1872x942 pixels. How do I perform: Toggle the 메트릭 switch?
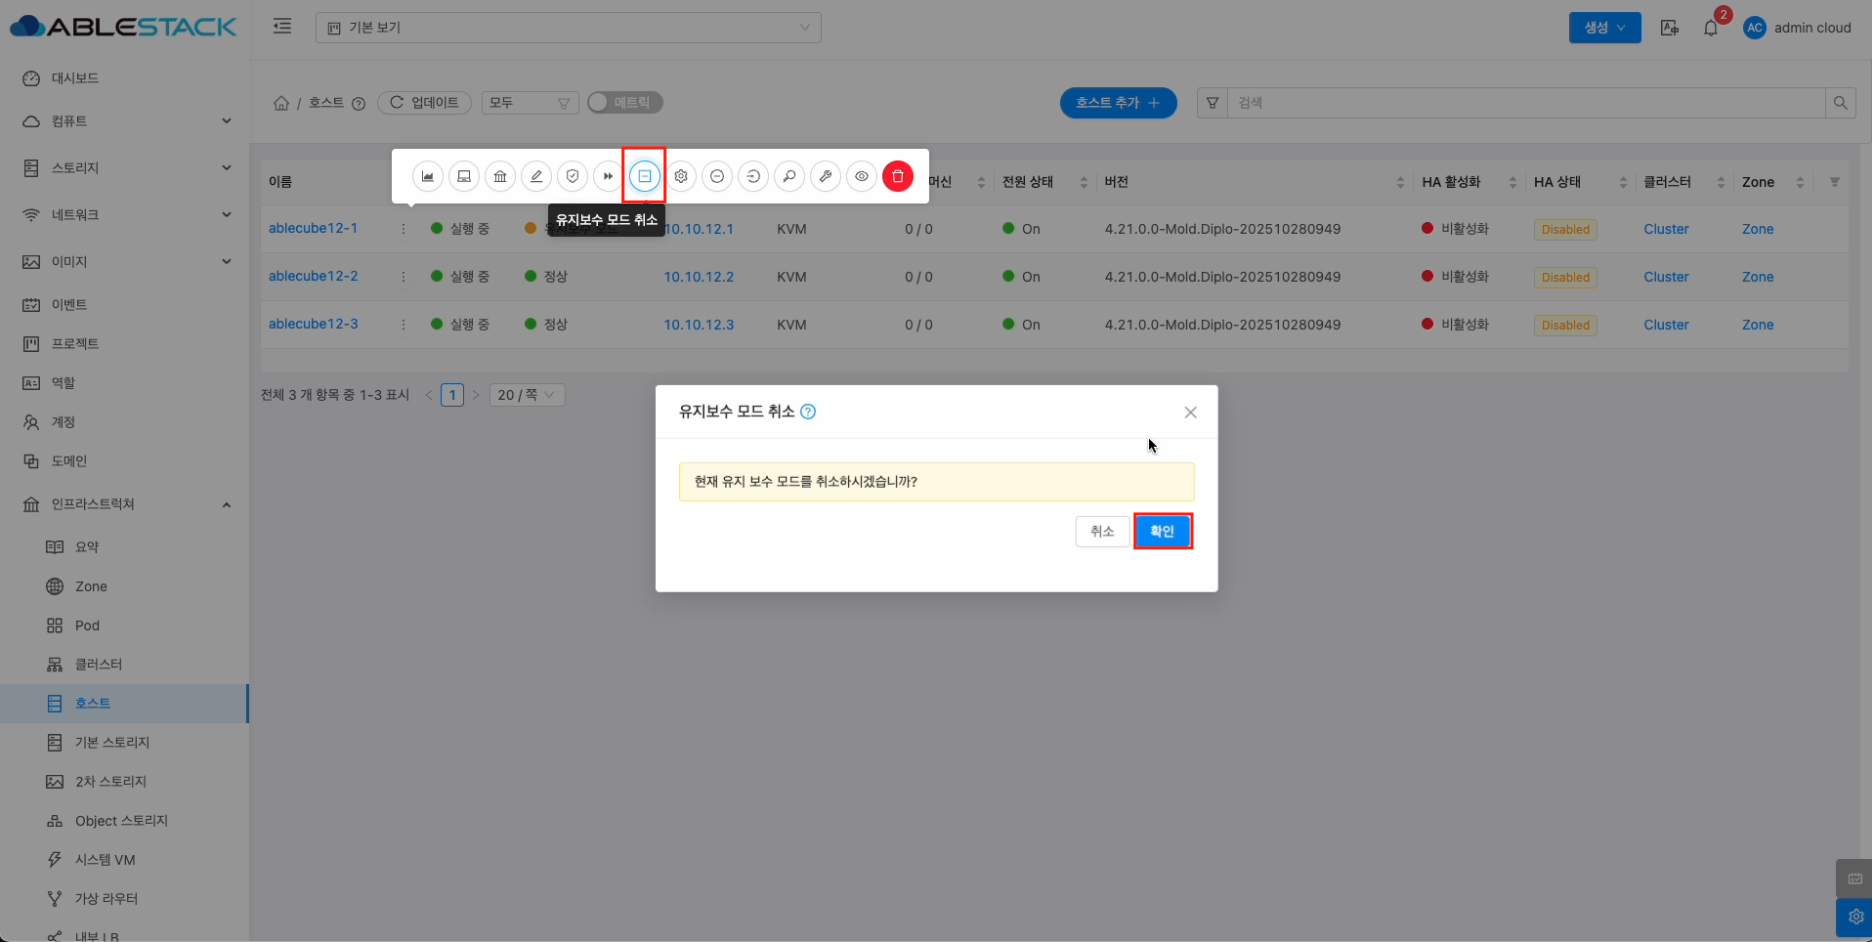(x=624, y=102)
